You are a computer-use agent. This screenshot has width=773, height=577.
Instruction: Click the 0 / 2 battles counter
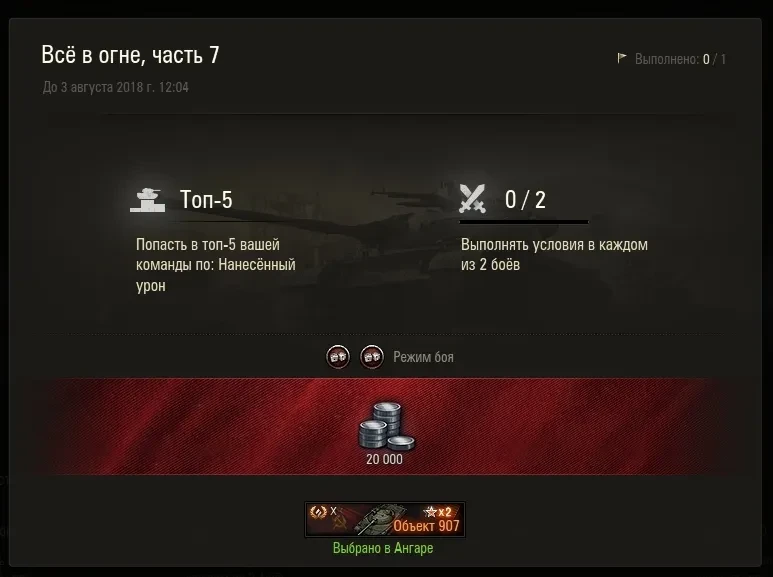[525, 200]
